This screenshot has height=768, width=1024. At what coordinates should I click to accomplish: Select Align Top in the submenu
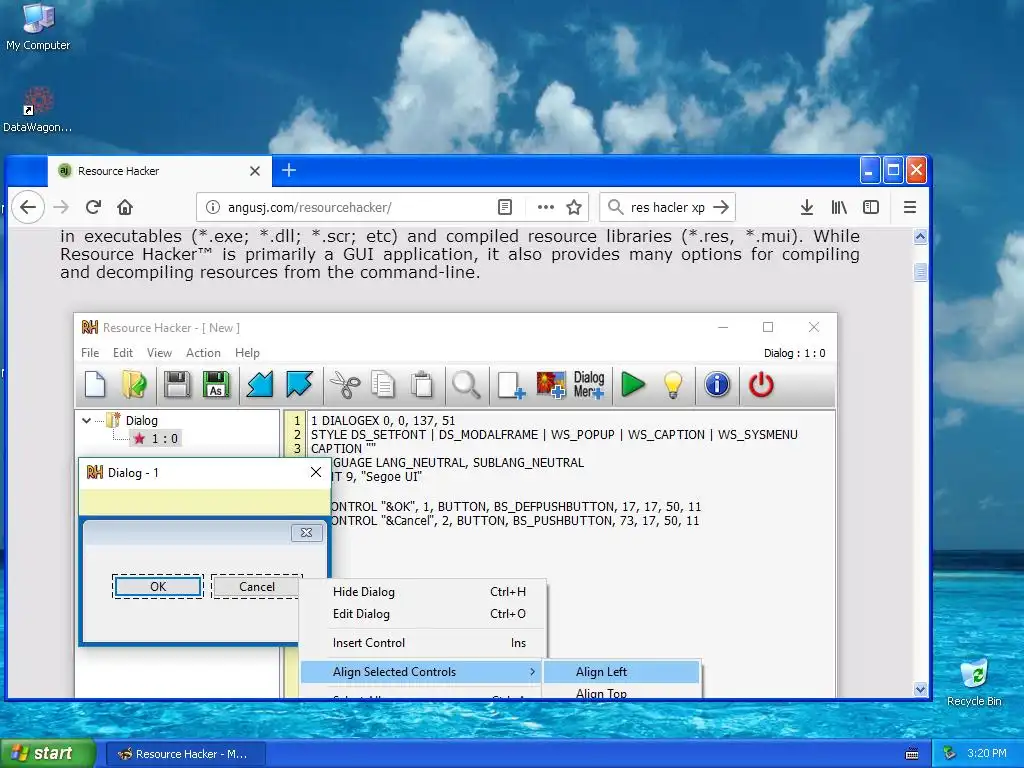[x=622, y=691]
